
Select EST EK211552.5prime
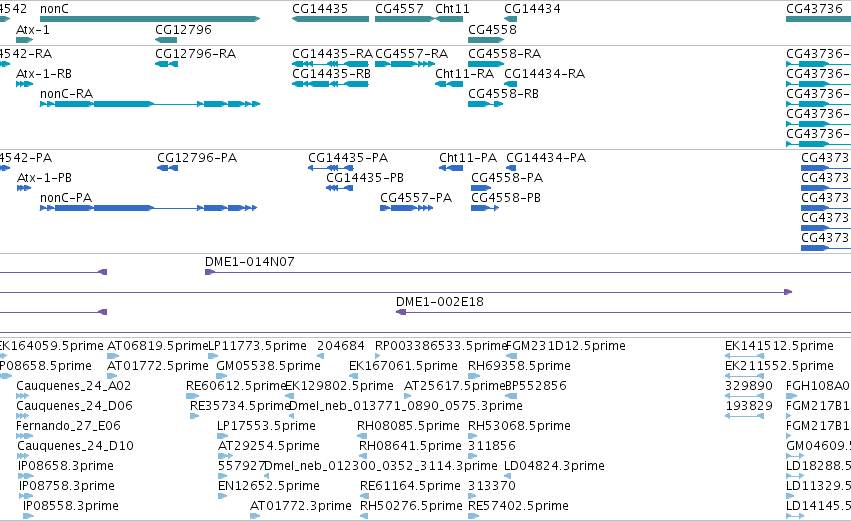tap(779, 366)
